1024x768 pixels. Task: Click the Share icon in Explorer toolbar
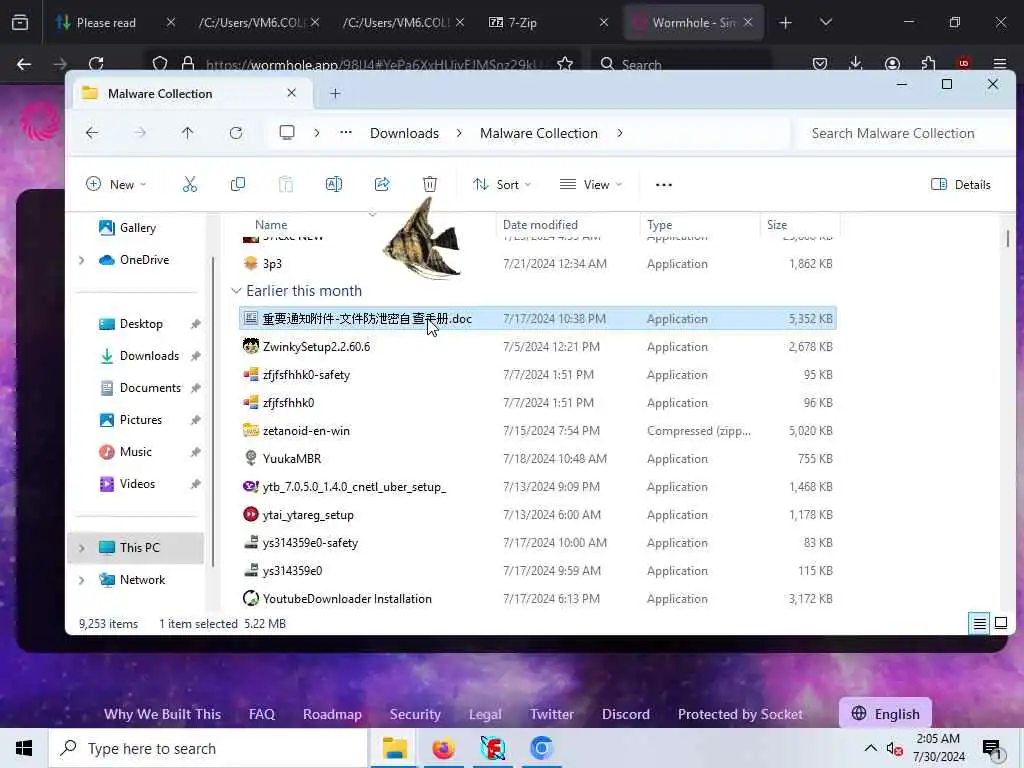click(382, 184)
